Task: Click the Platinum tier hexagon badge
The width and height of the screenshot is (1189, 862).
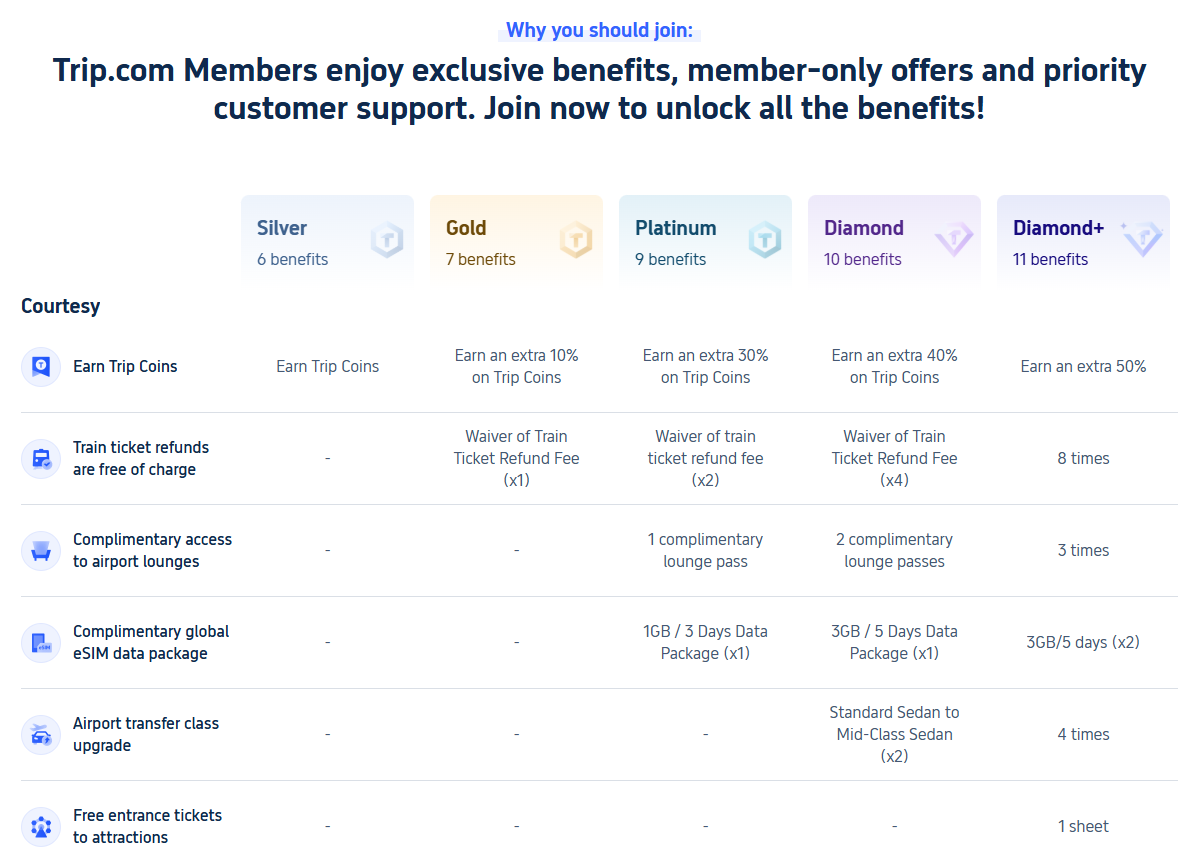Action: pos(764,240)
